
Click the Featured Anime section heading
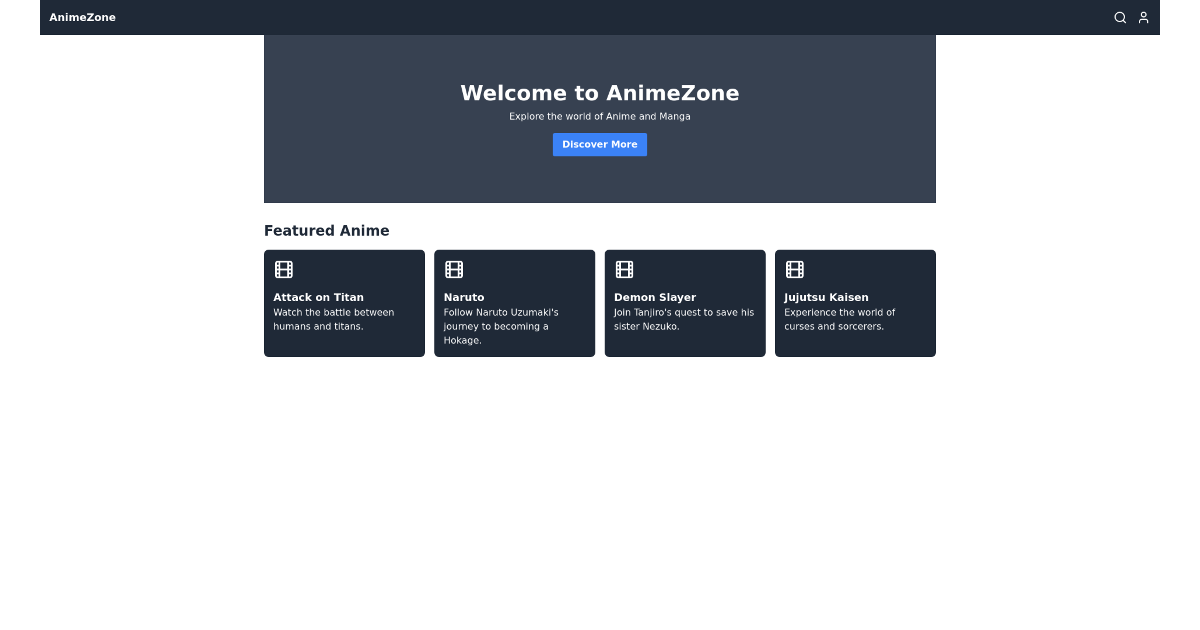tap(326, 230)
